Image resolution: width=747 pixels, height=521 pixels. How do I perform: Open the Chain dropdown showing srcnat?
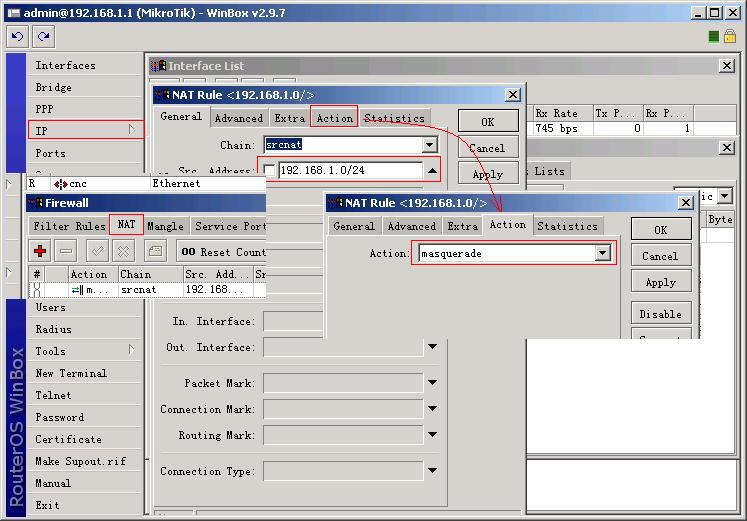click(429, 145)
